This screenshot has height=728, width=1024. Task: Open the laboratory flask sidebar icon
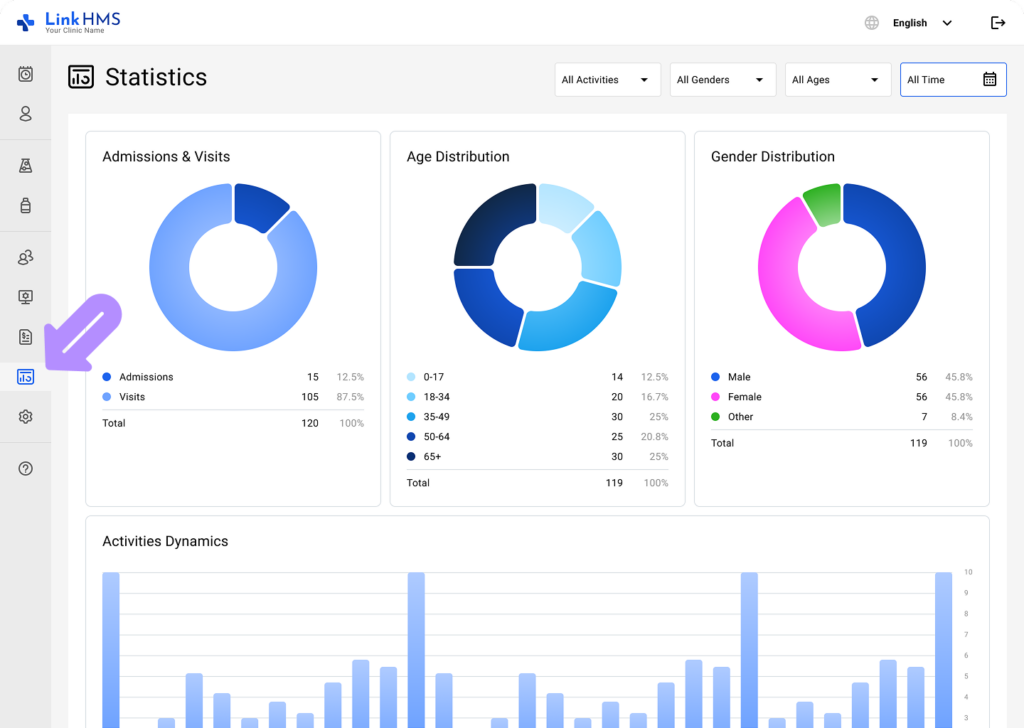pos(26,166)
